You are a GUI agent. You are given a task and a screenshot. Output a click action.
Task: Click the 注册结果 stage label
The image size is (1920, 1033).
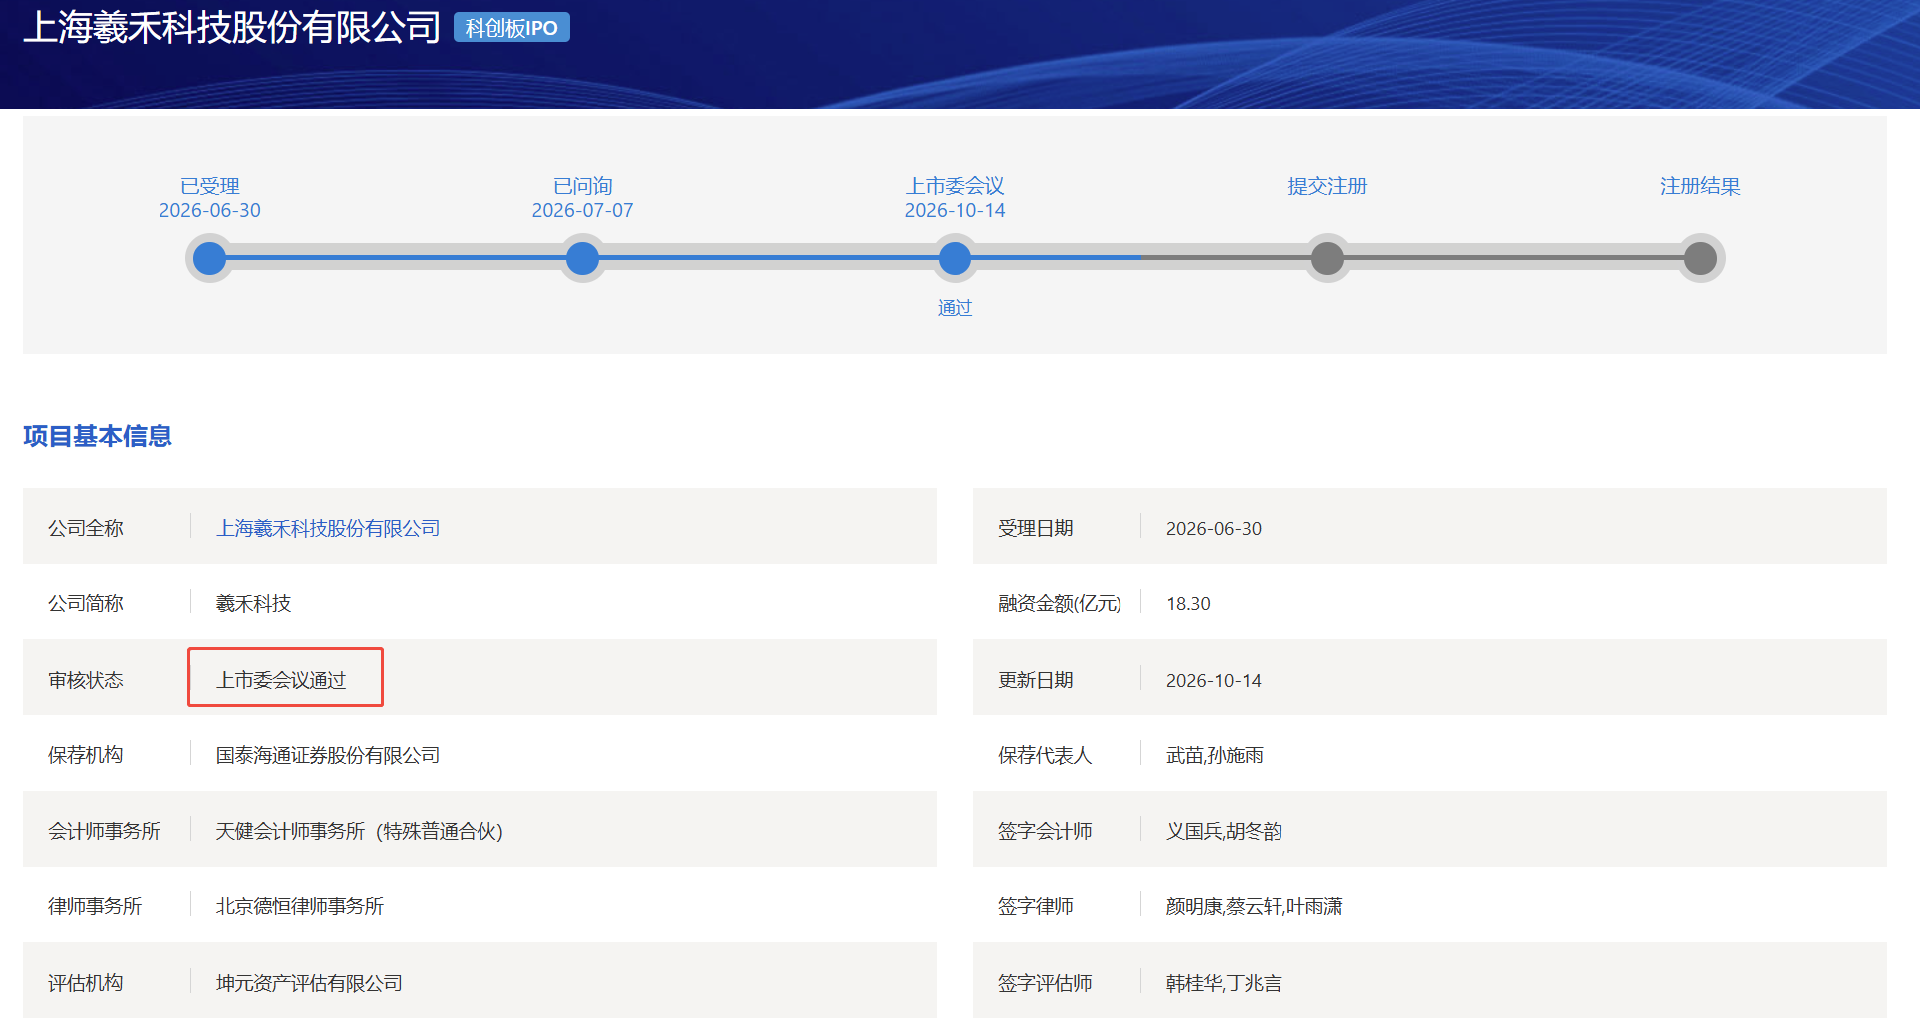coord(1700,186)
